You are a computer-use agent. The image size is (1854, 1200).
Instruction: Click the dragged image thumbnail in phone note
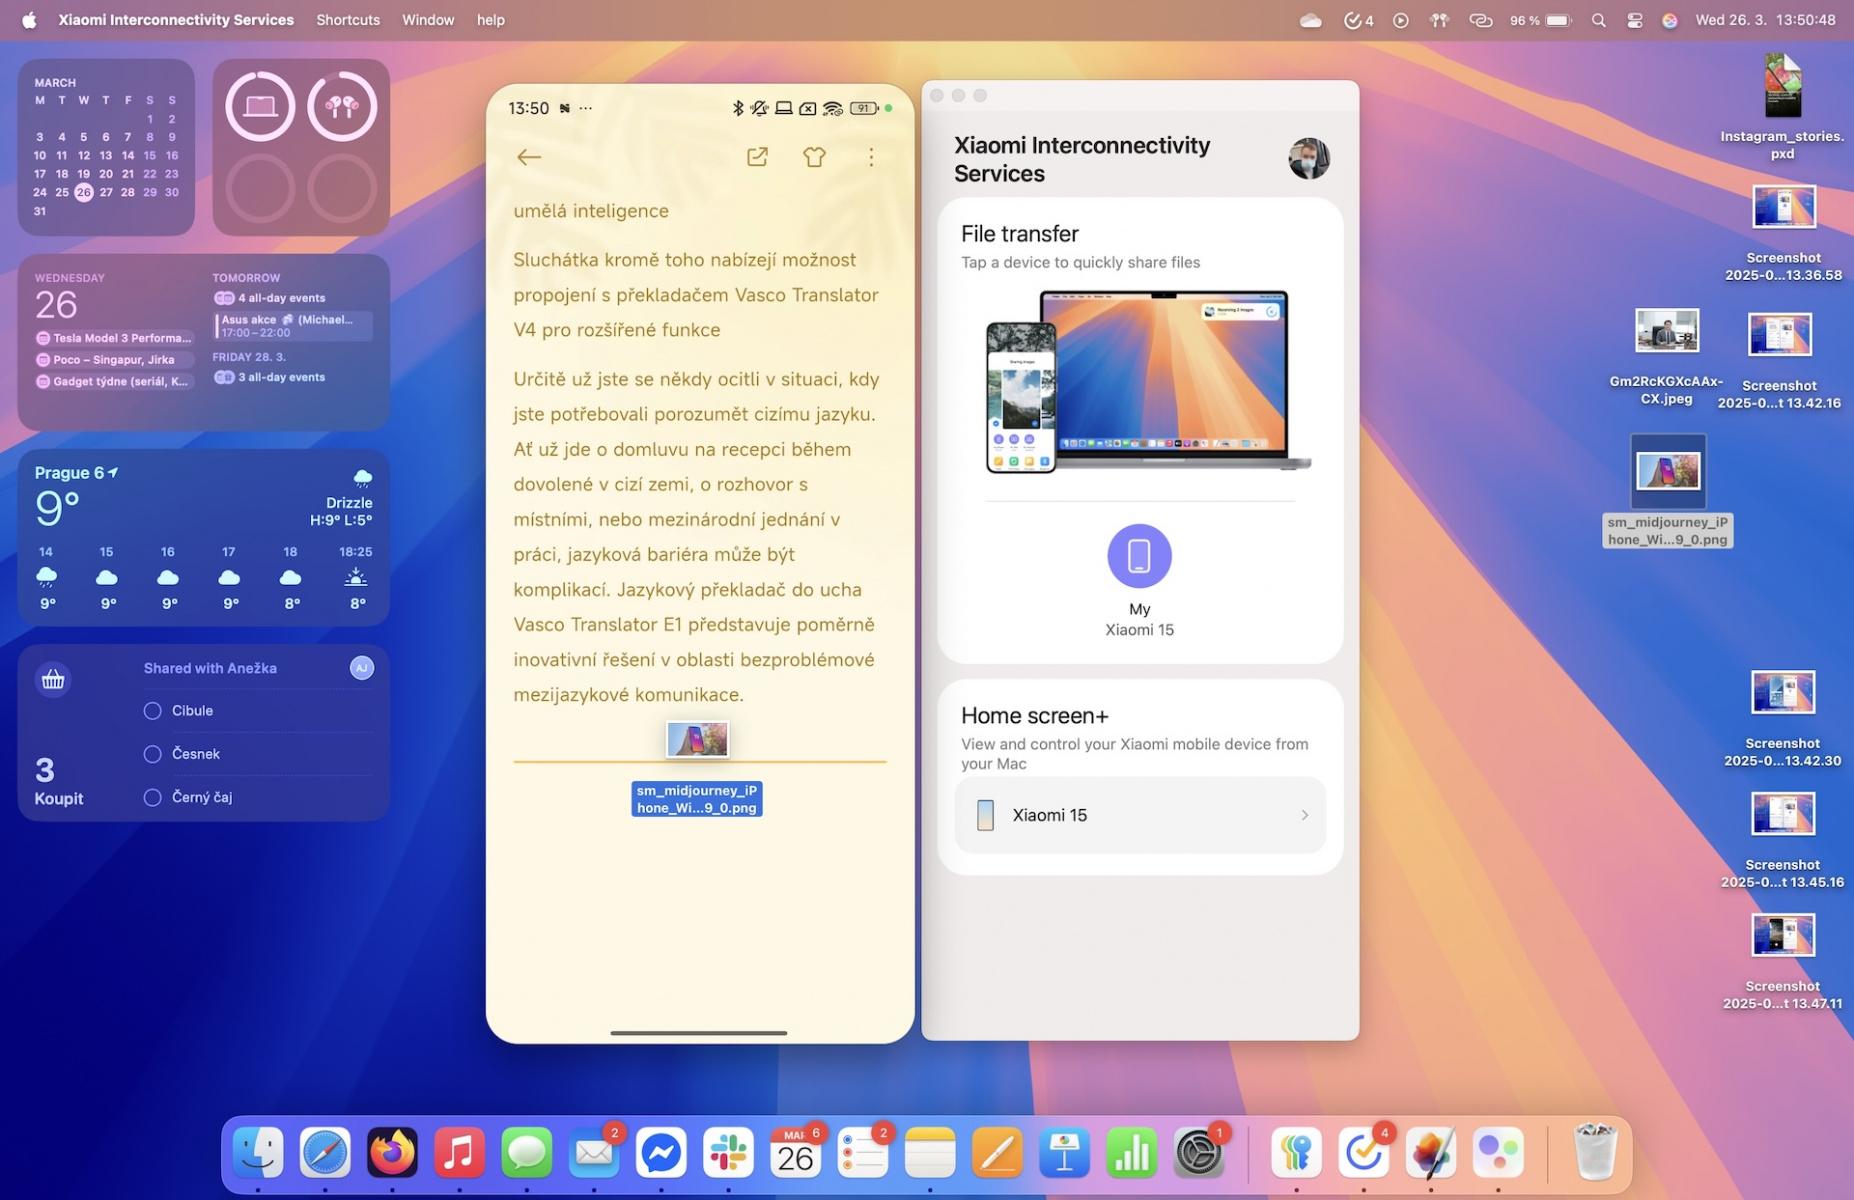(697, 739)
